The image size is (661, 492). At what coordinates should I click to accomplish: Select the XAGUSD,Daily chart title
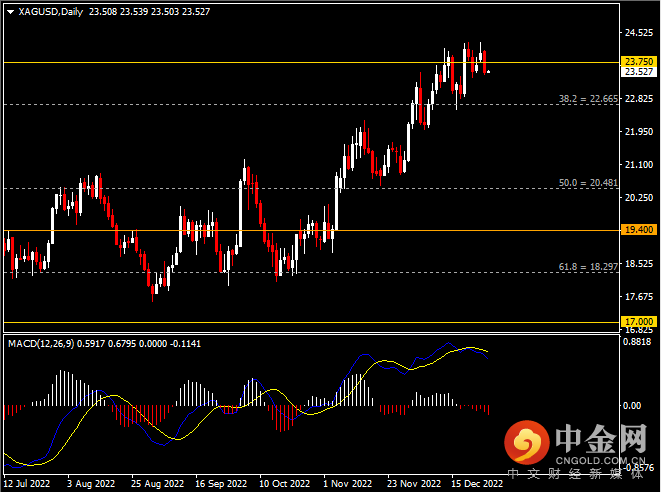[x=52, y=12]
